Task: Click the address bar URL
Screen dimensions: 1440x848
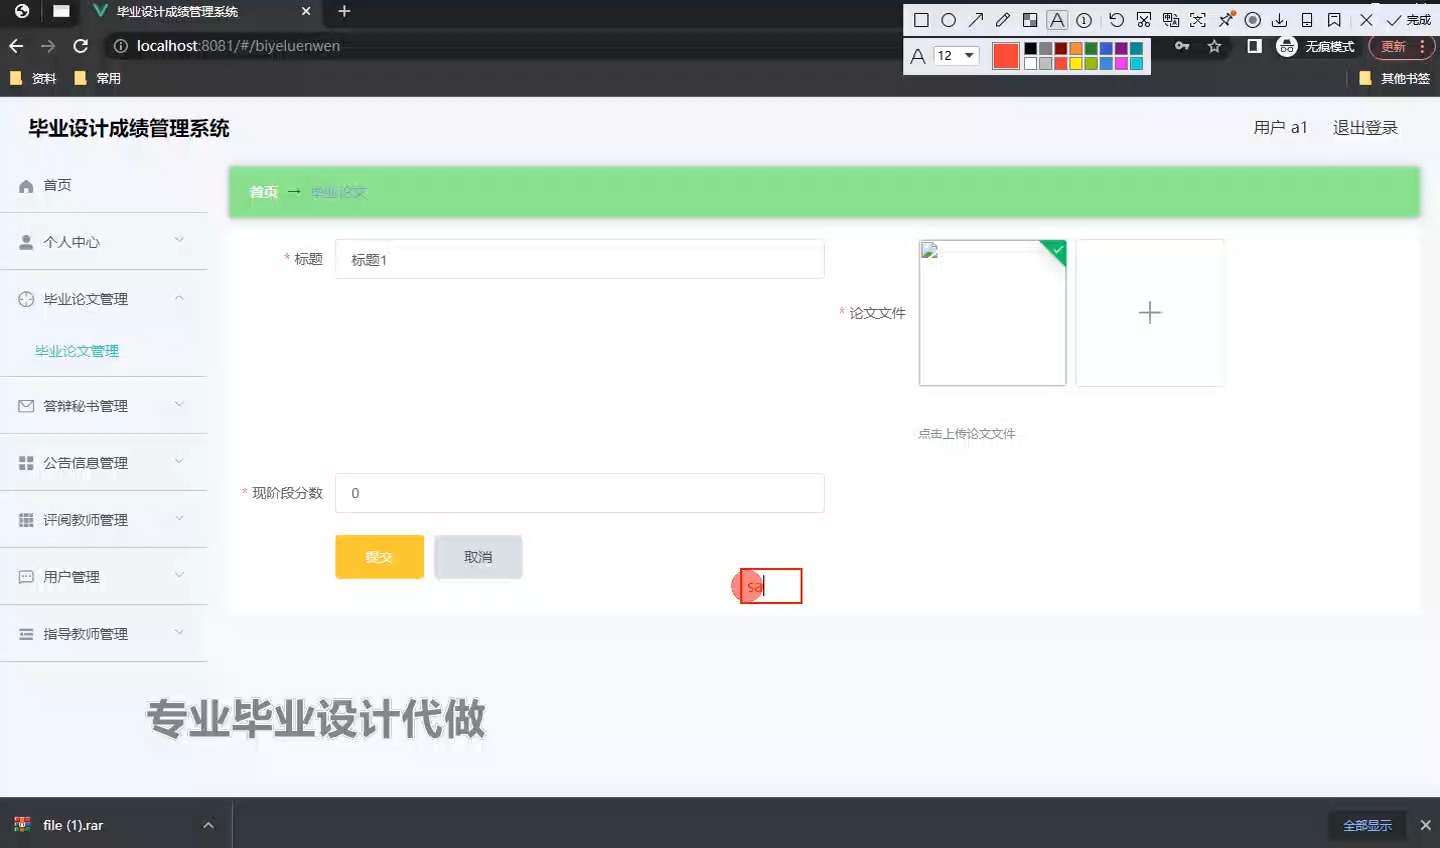Action: coord(238,46)
